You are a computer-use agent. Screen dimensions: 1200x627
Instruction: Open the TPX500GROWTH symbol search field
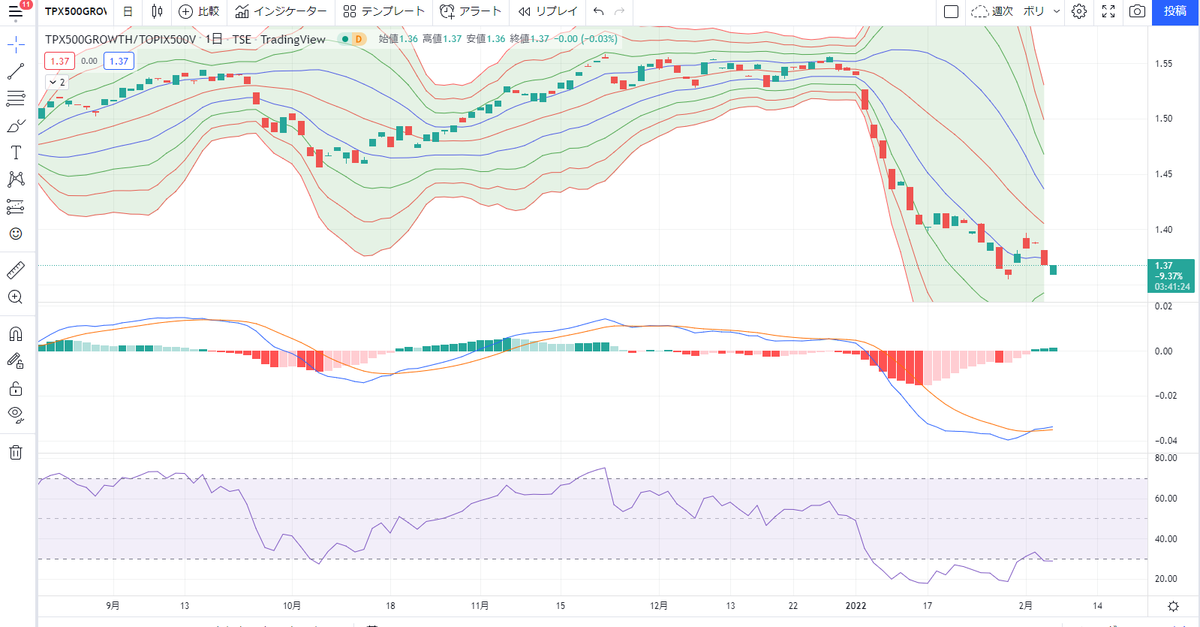click(74, 12)
